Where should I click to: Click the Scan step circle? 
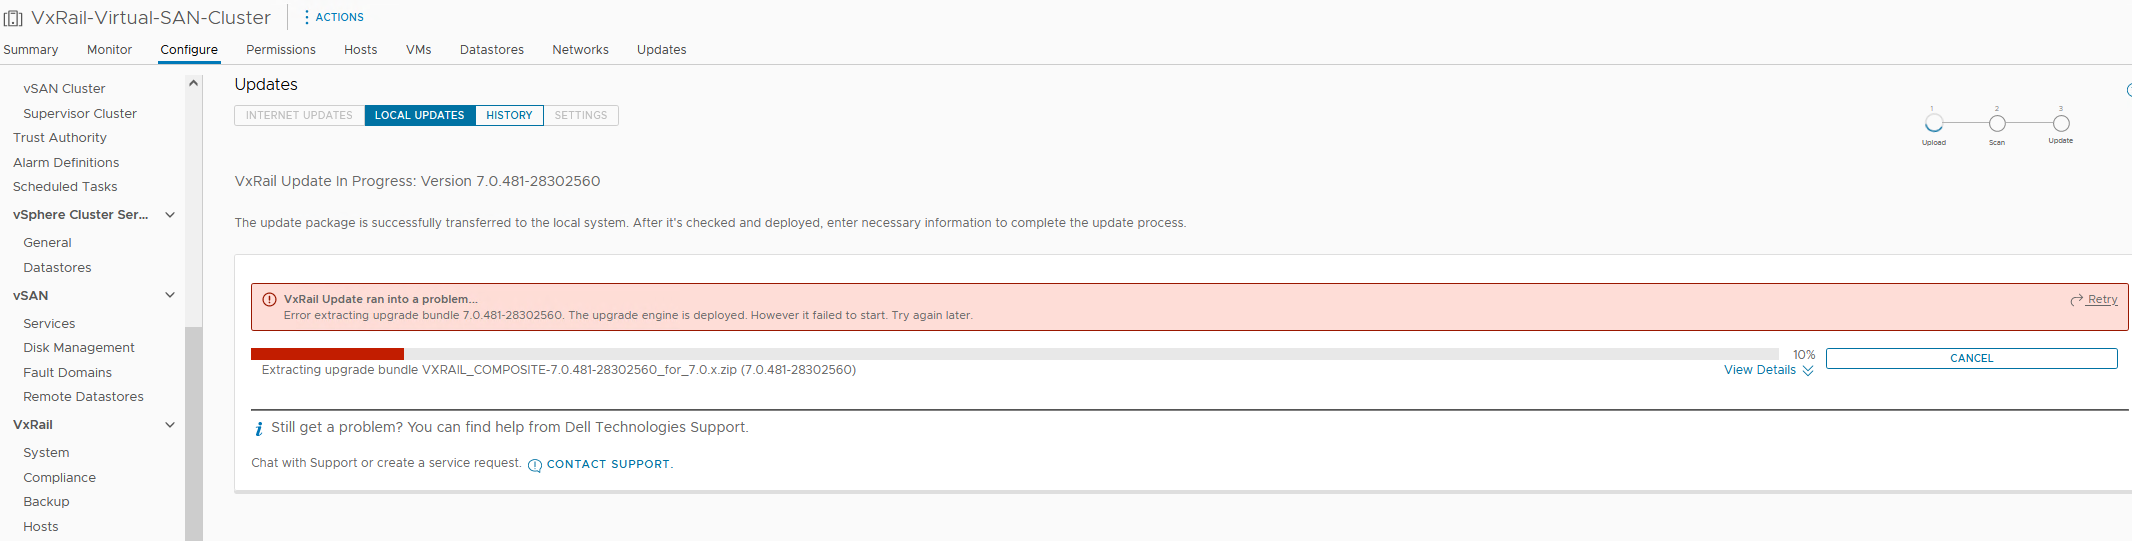(1997, 123)
